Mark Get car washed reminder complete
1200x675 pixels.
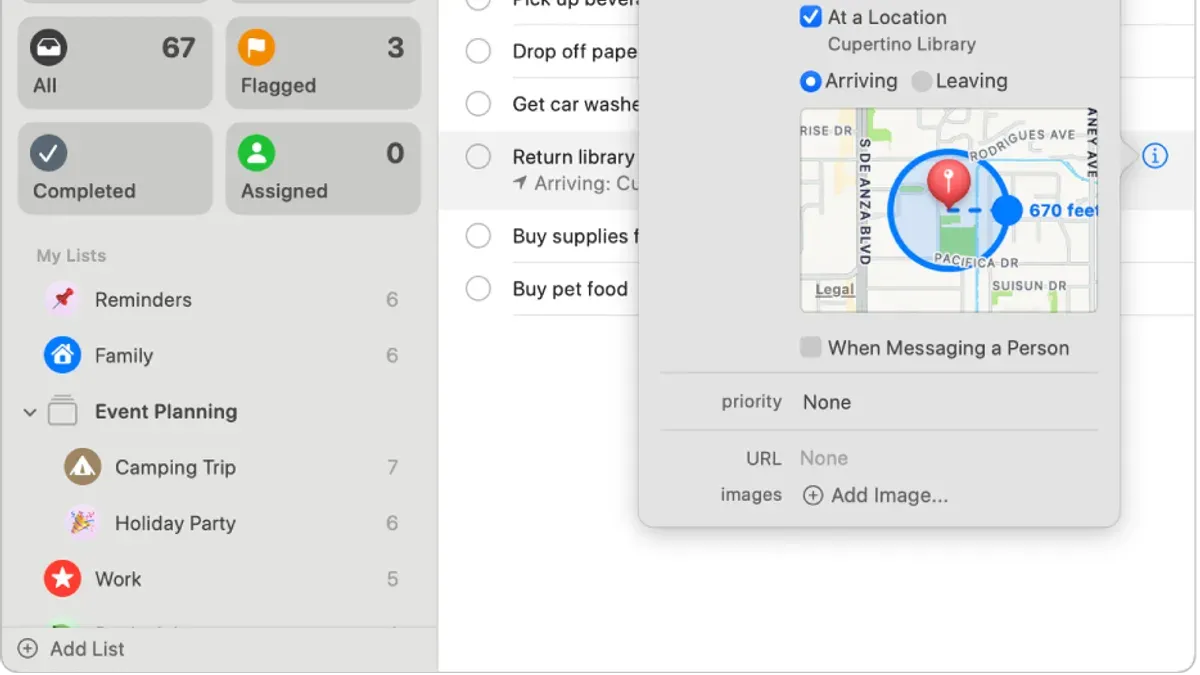coord(479,104)
